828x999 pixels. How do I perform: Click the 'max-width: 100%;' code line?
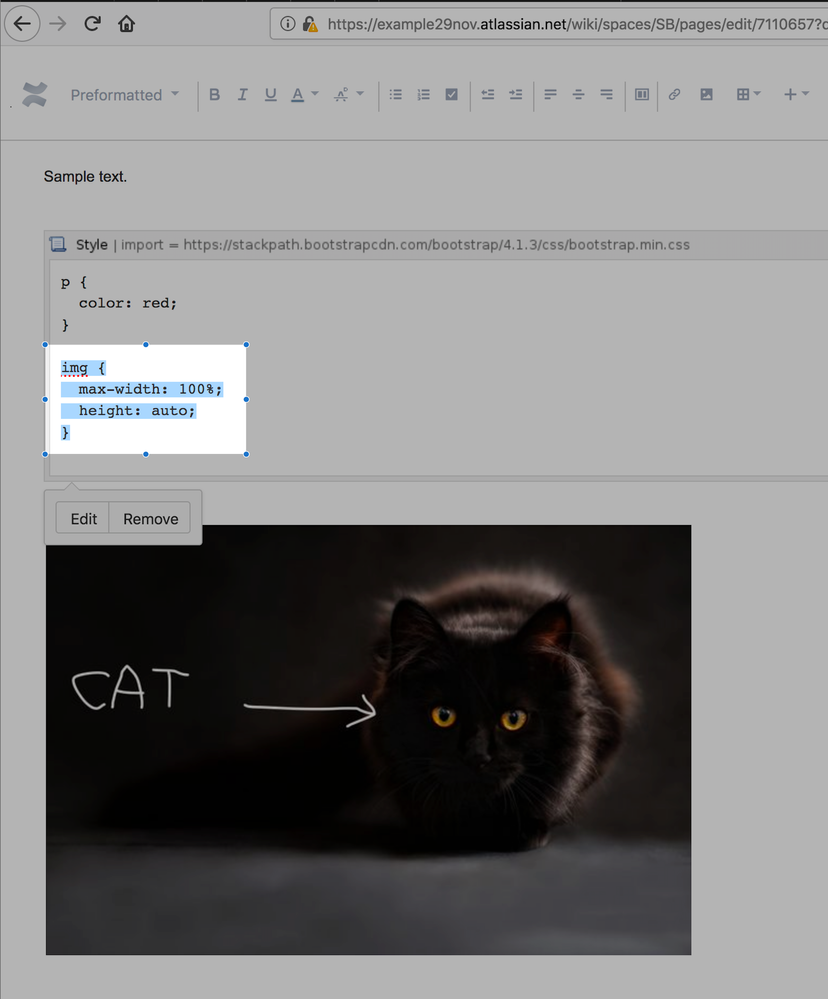point(150,389)
